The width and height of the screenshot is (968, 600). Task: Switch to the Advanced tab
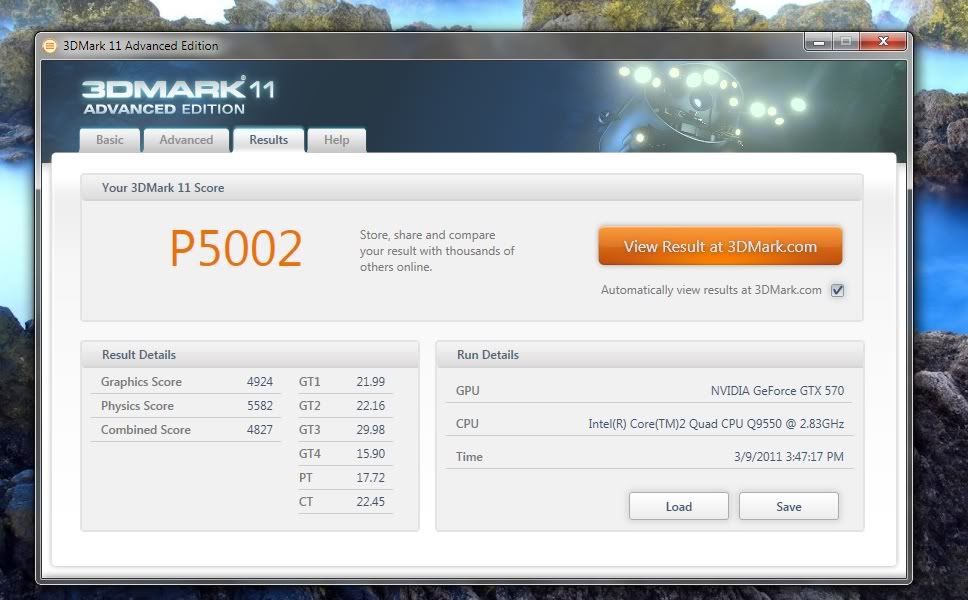tap(186, 140)
